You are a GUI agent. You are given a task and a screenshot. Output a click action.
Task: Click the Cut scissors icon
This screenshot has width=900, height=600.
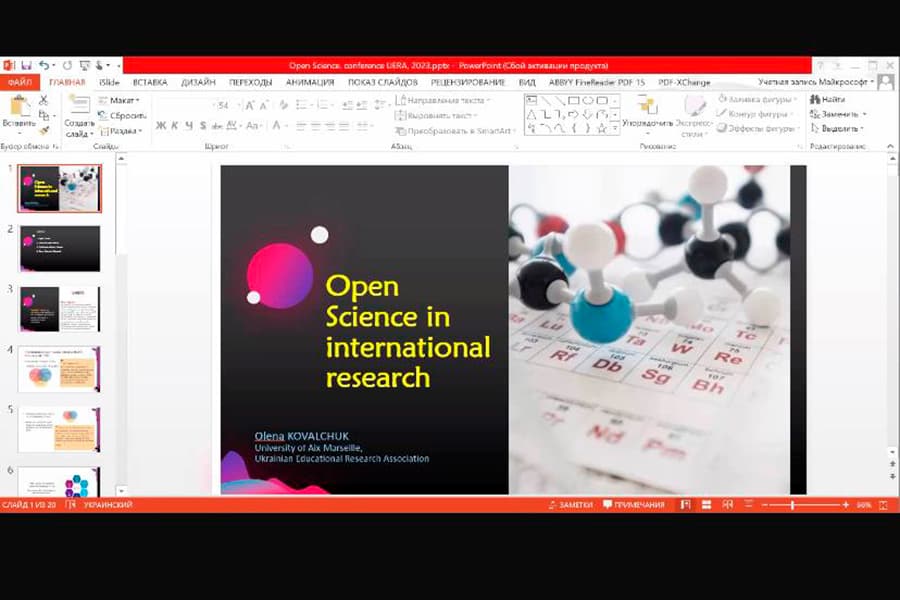(44, 100)
